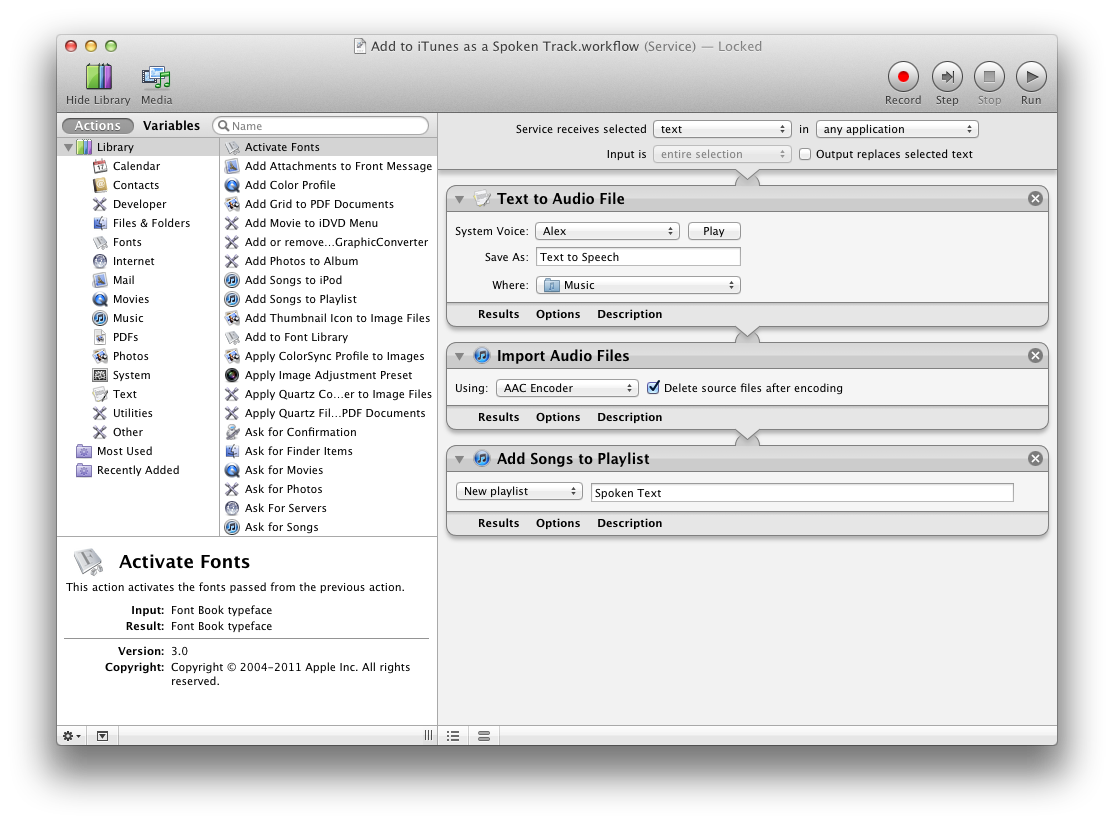Switch to the Actions tab

tap(98, 126)
